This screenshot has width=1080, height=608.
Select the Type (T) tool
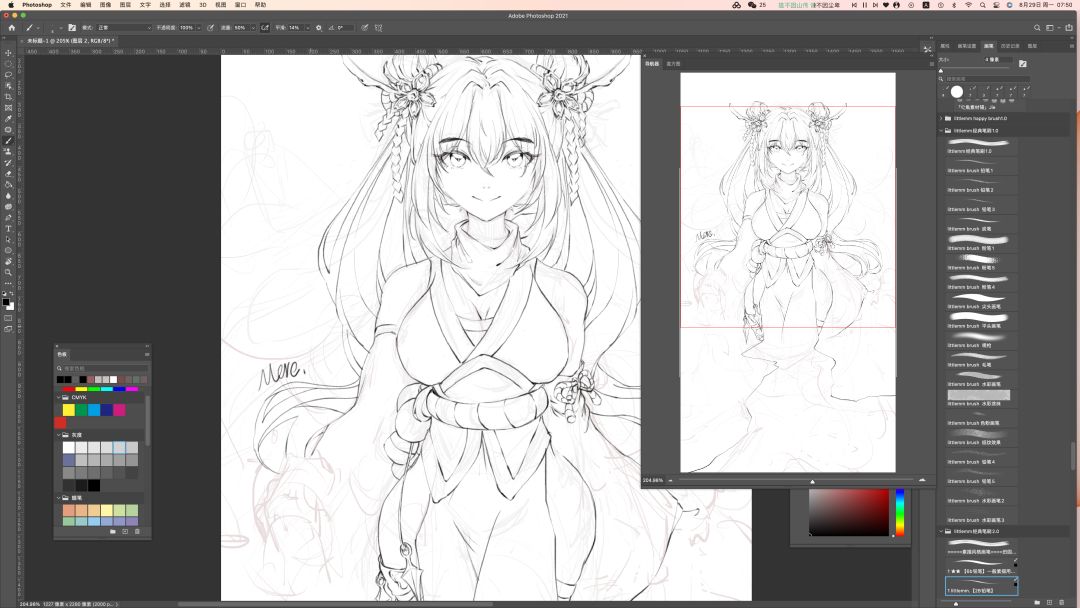8,229
